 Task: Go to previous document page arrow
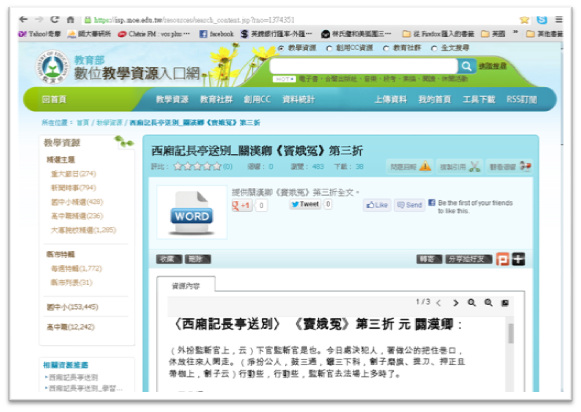pos(439,303)
